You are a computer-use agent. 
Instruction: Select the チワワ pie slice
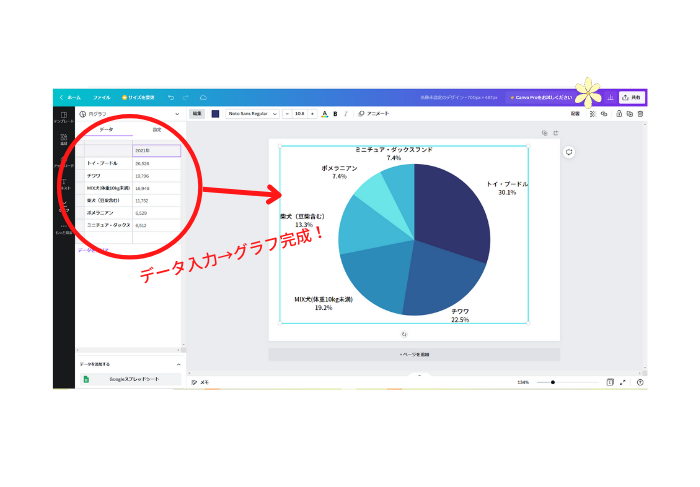point(440,281)
